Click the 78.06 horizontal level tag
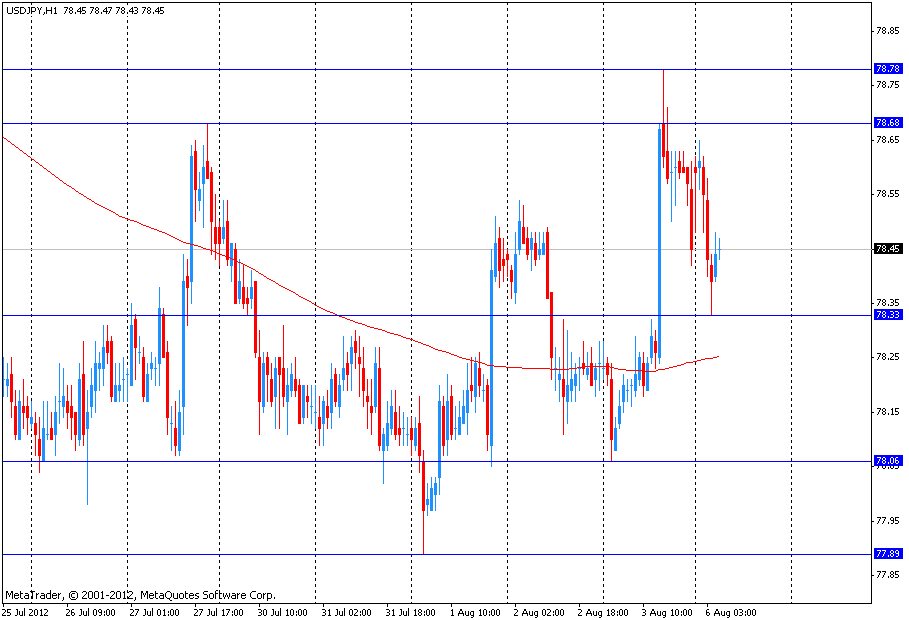Screen dimensions: 909x620 pos(888,461)
